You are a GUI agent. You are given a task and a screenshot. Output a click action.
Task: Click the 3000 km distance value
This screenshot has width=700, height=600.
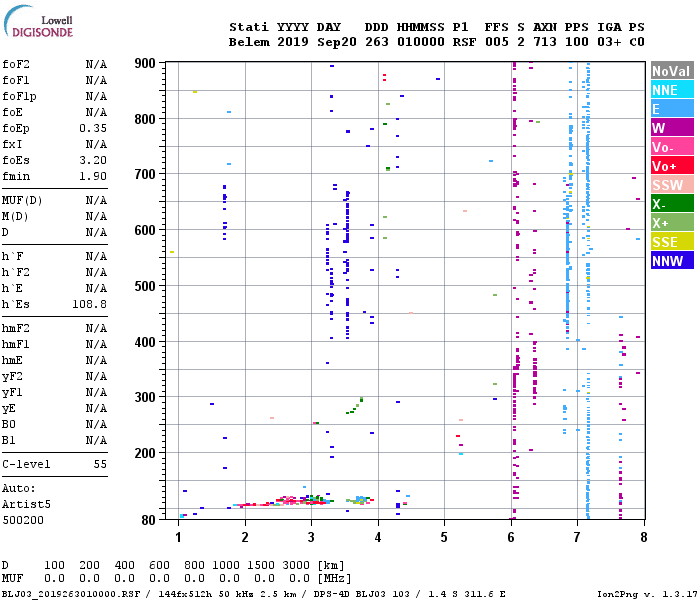[x=296, y=565]
